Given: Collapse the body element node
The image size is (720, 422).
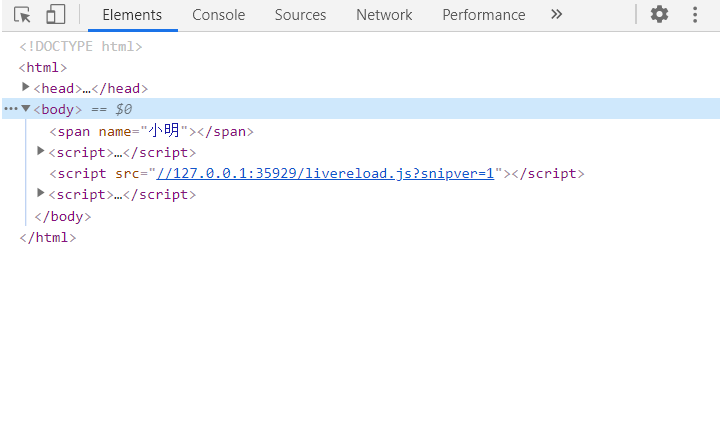Looking at the screenshot, I should click(26, 109).
